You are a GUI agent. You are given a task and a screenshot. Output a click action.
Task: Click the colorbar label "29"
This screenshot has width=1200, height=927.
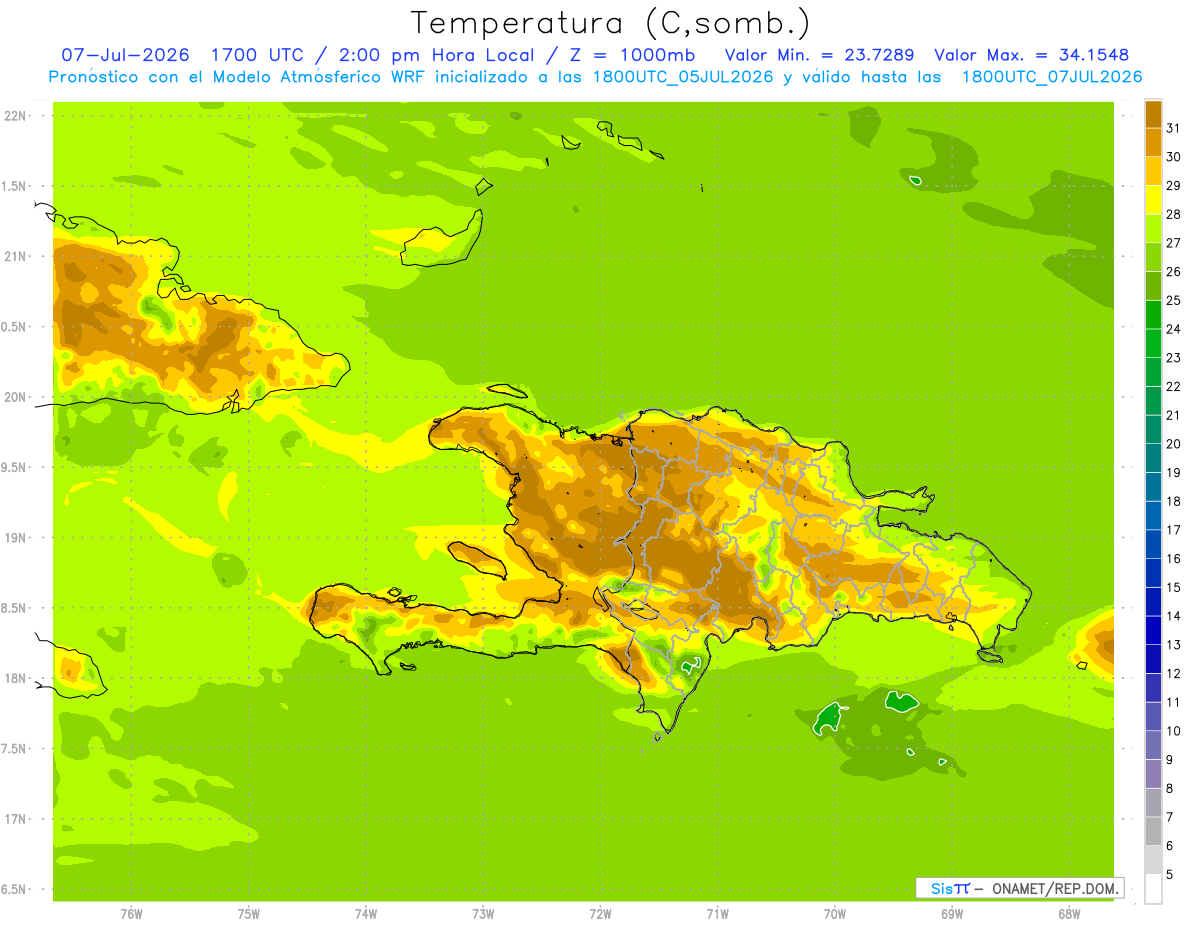click(1174, 185)
